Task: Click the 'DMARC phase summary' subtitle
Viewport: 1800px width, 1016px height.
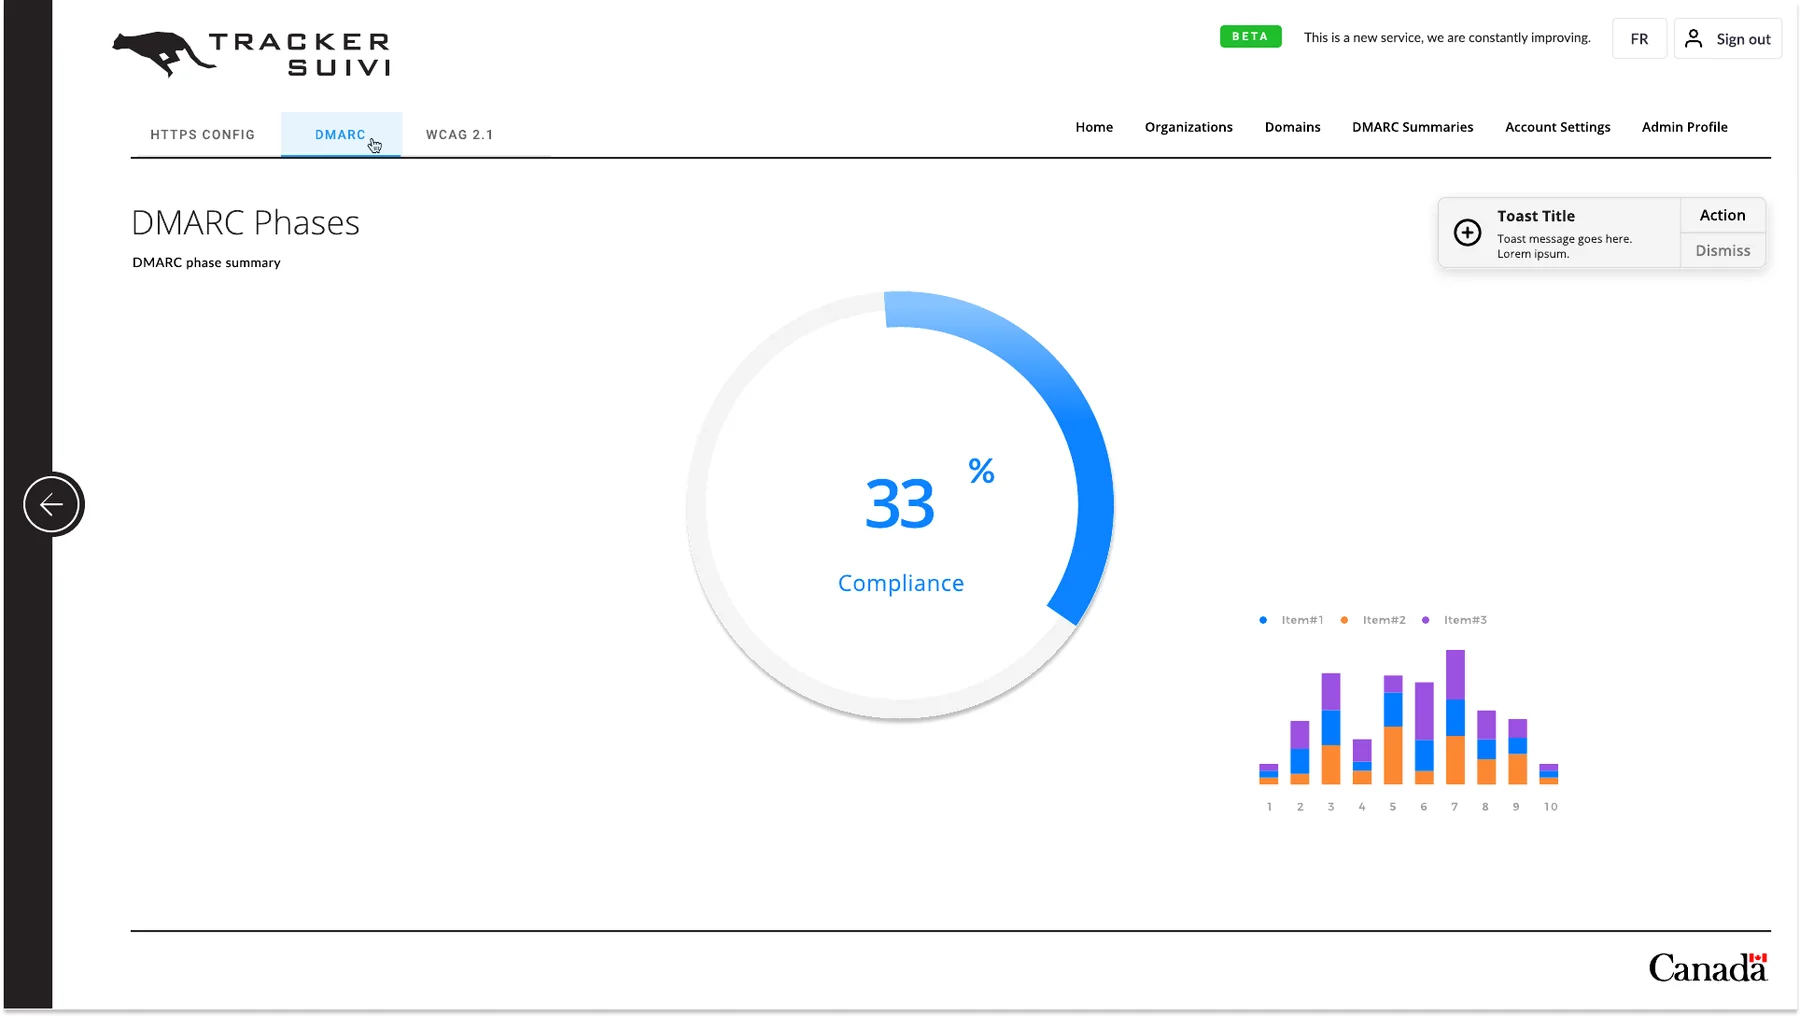Action: click(x=207, y=263)
